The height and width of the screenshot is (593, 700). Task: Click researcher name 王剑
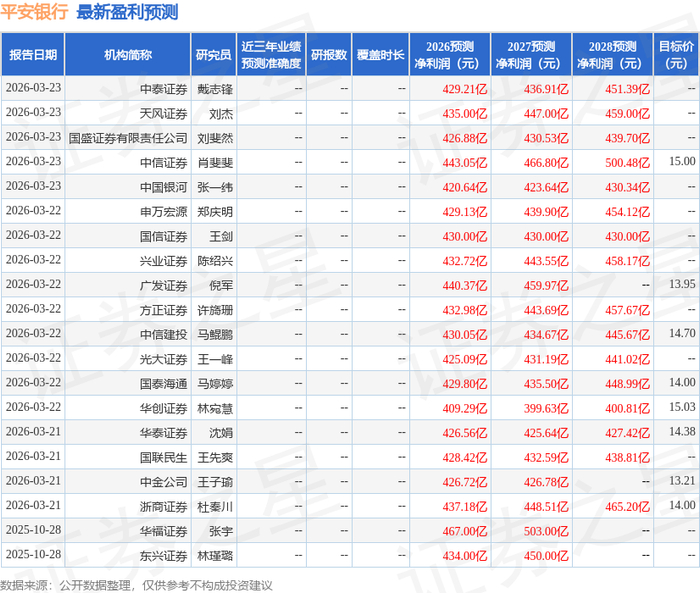pyautogui.click(x=221, y=237)
